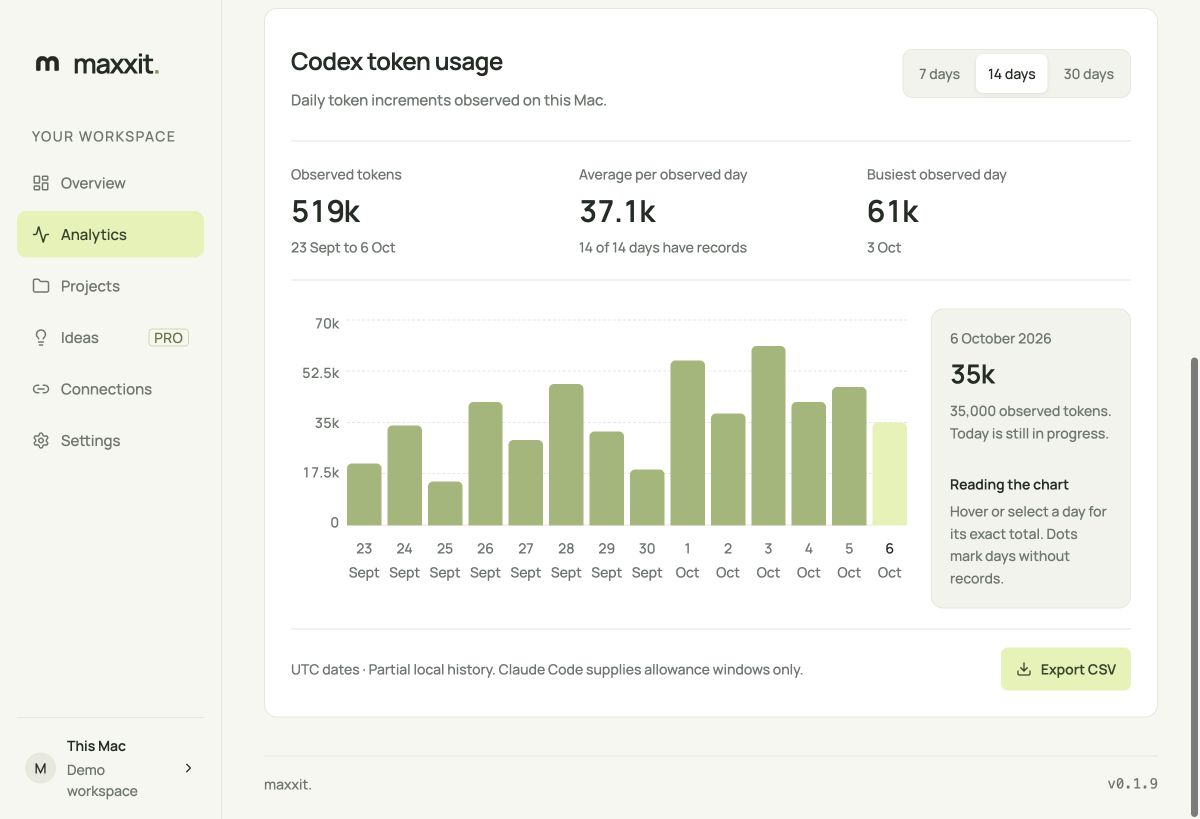Screen dimensions: 1200x819
Task: Click the v0.1.9 version label
Action: (x=1132, y=784)
